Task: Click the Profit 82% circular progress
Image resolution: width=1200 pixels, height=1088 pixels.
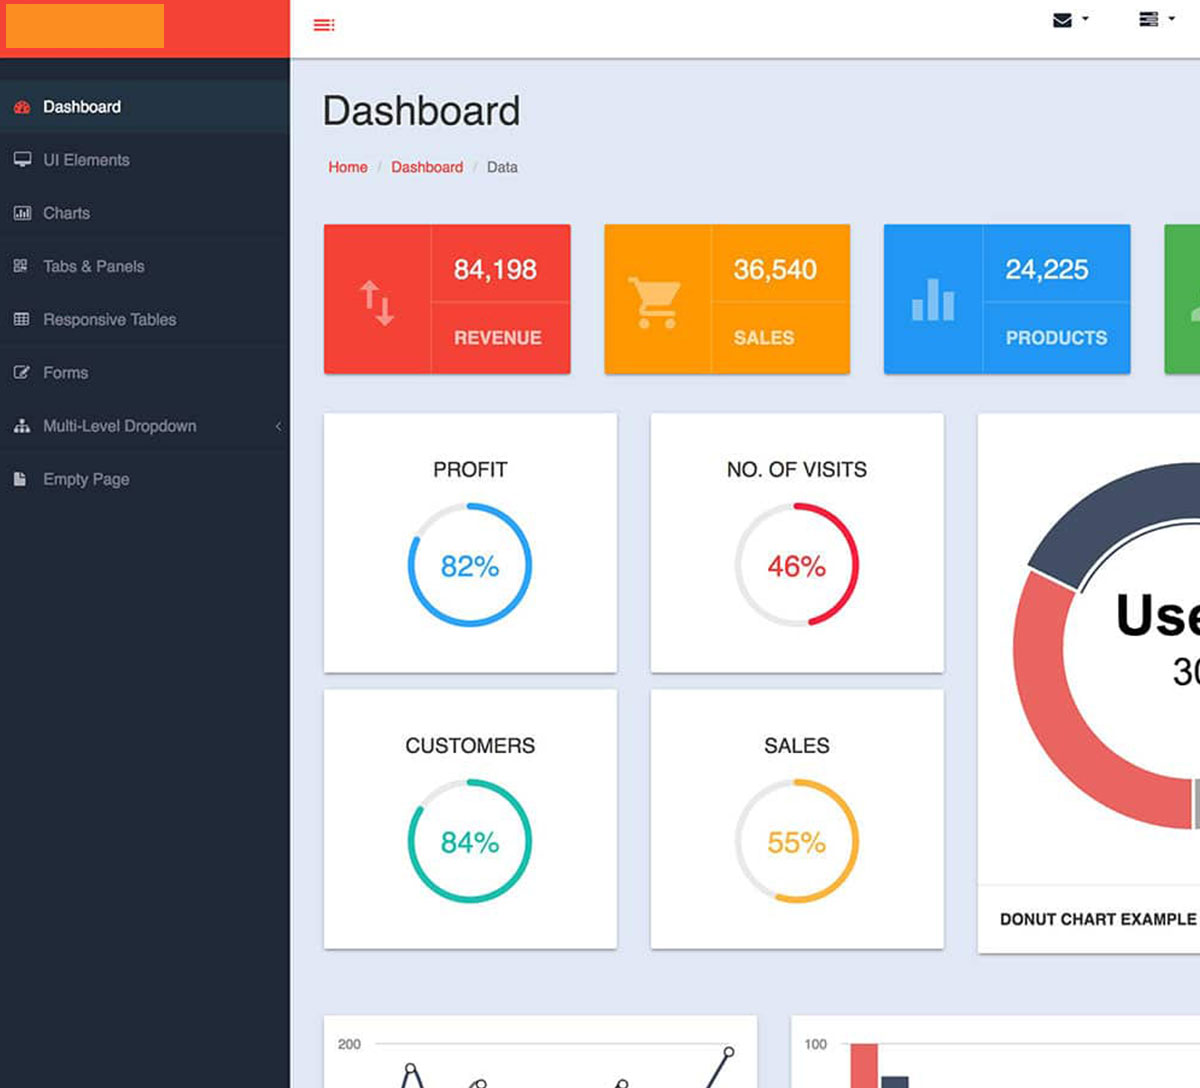Action: (470, 565)
